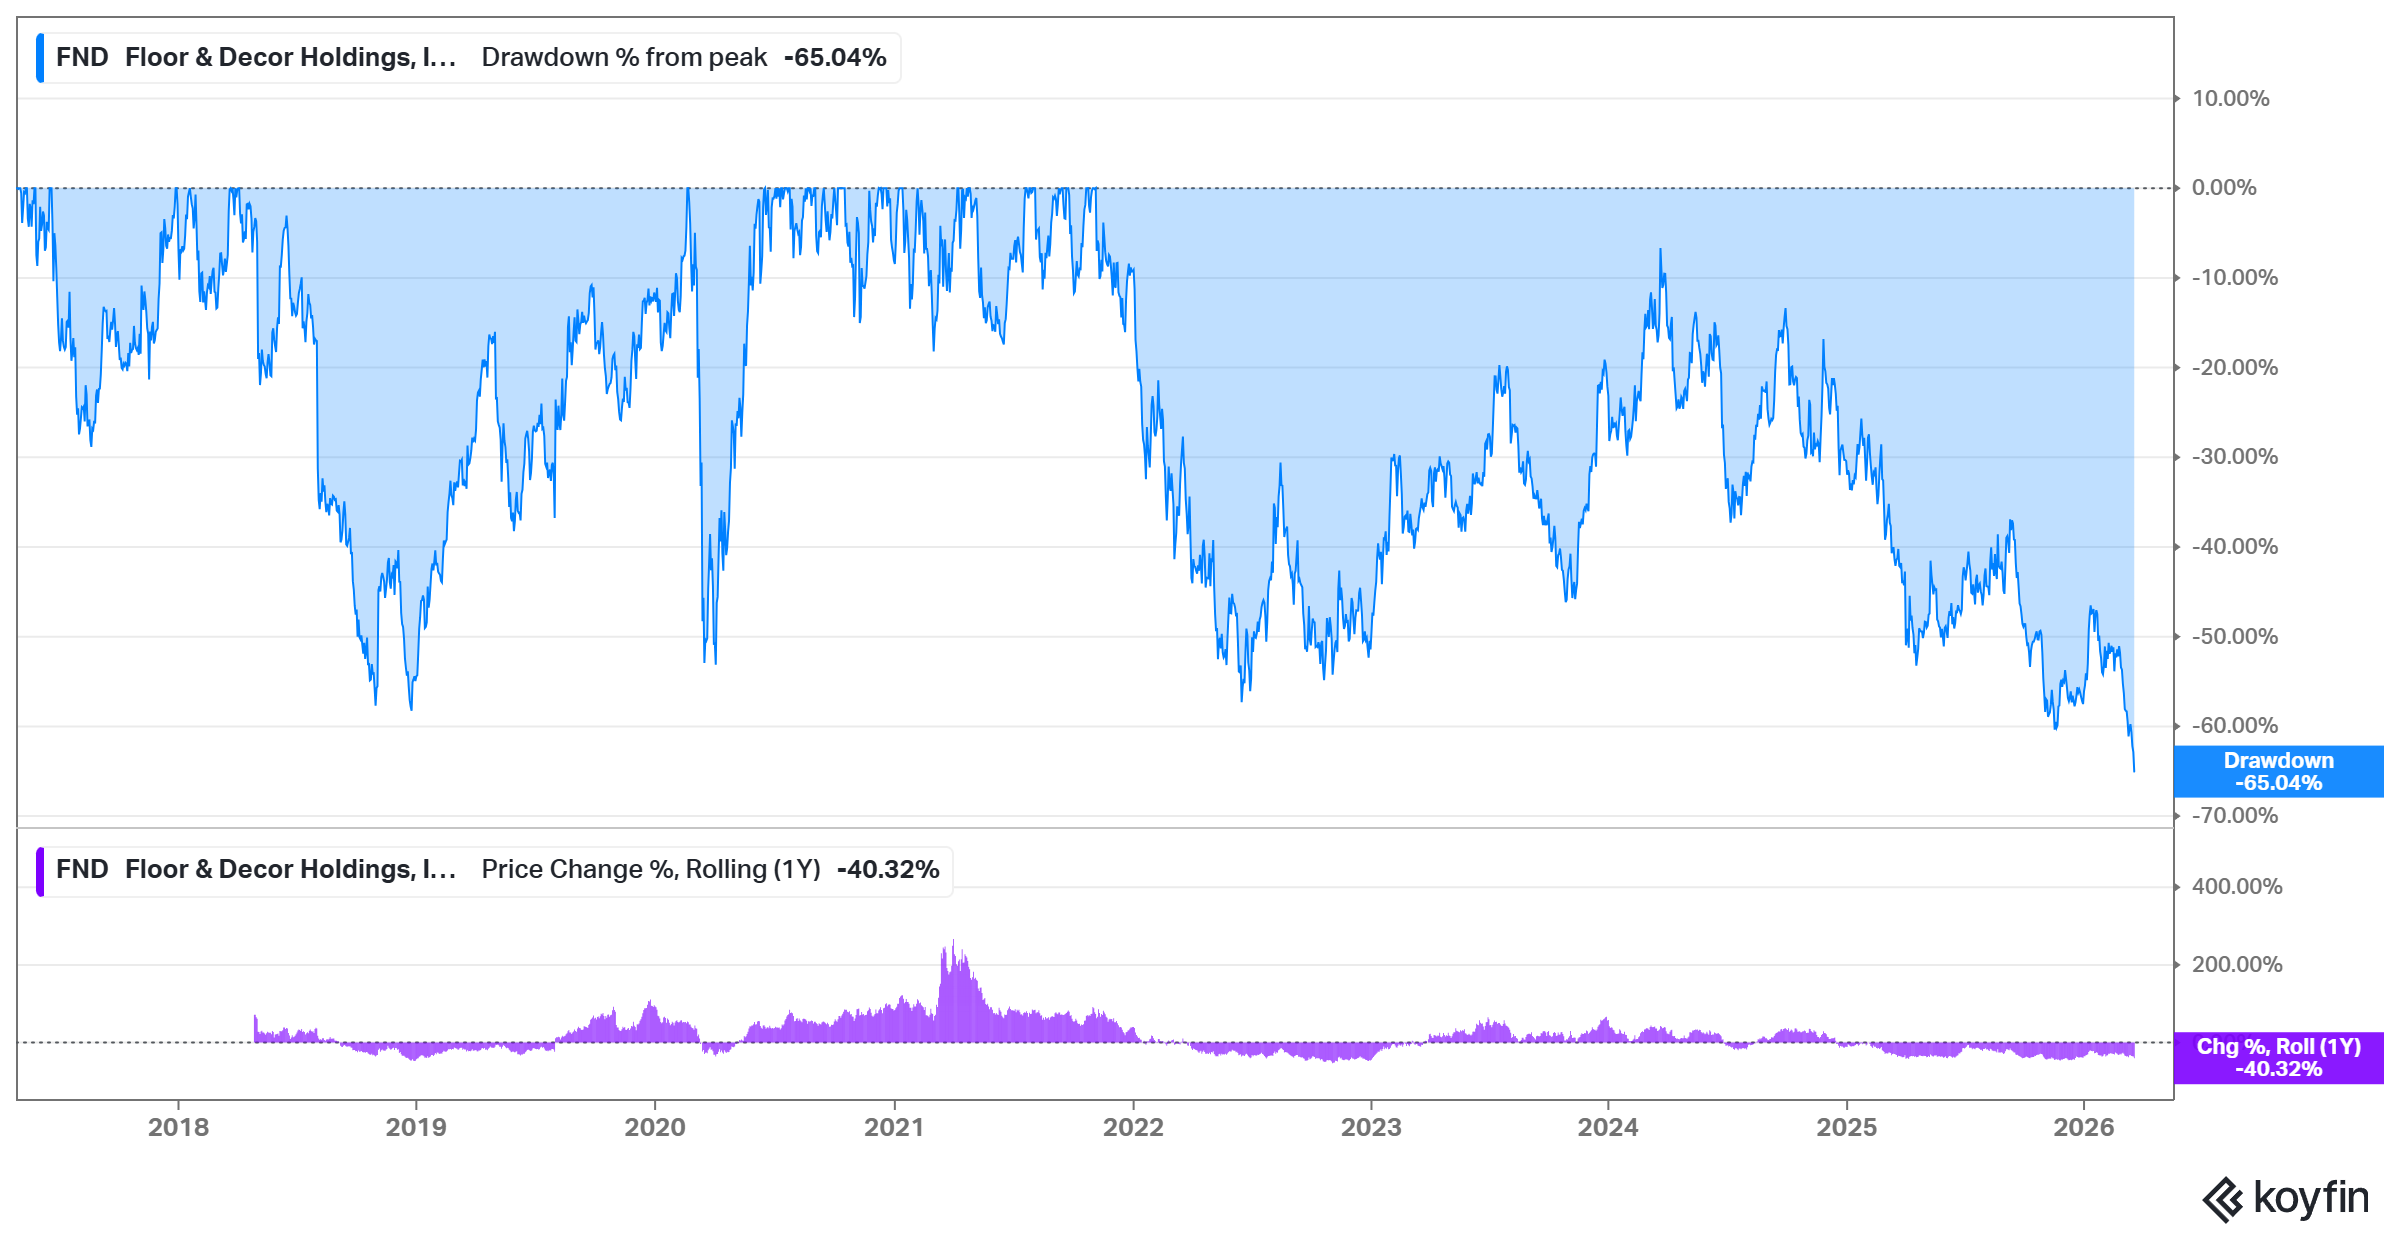Click the -40.32% value in the bottom legend
The image size is (2400, 1240).
888,870
